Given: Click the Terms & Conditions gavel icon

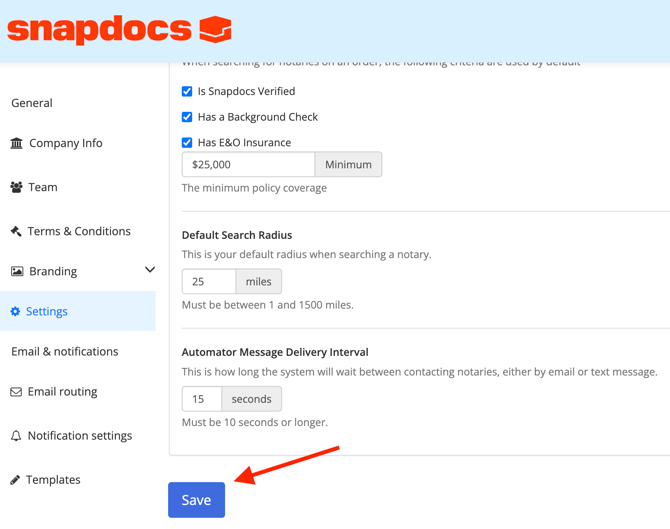Looking at the screenshot, I should coord(16,231).
